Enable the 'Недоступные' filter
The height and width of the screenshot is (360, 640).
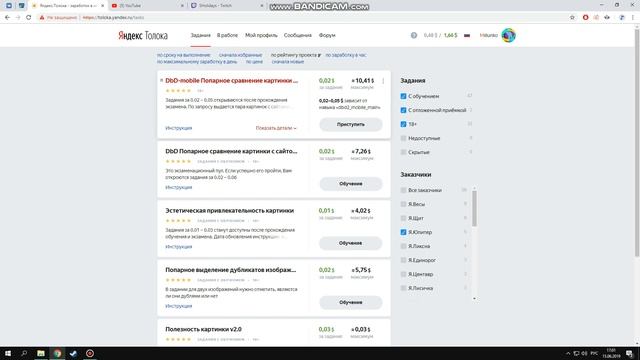pyautogui.click(x=403, y=138)
